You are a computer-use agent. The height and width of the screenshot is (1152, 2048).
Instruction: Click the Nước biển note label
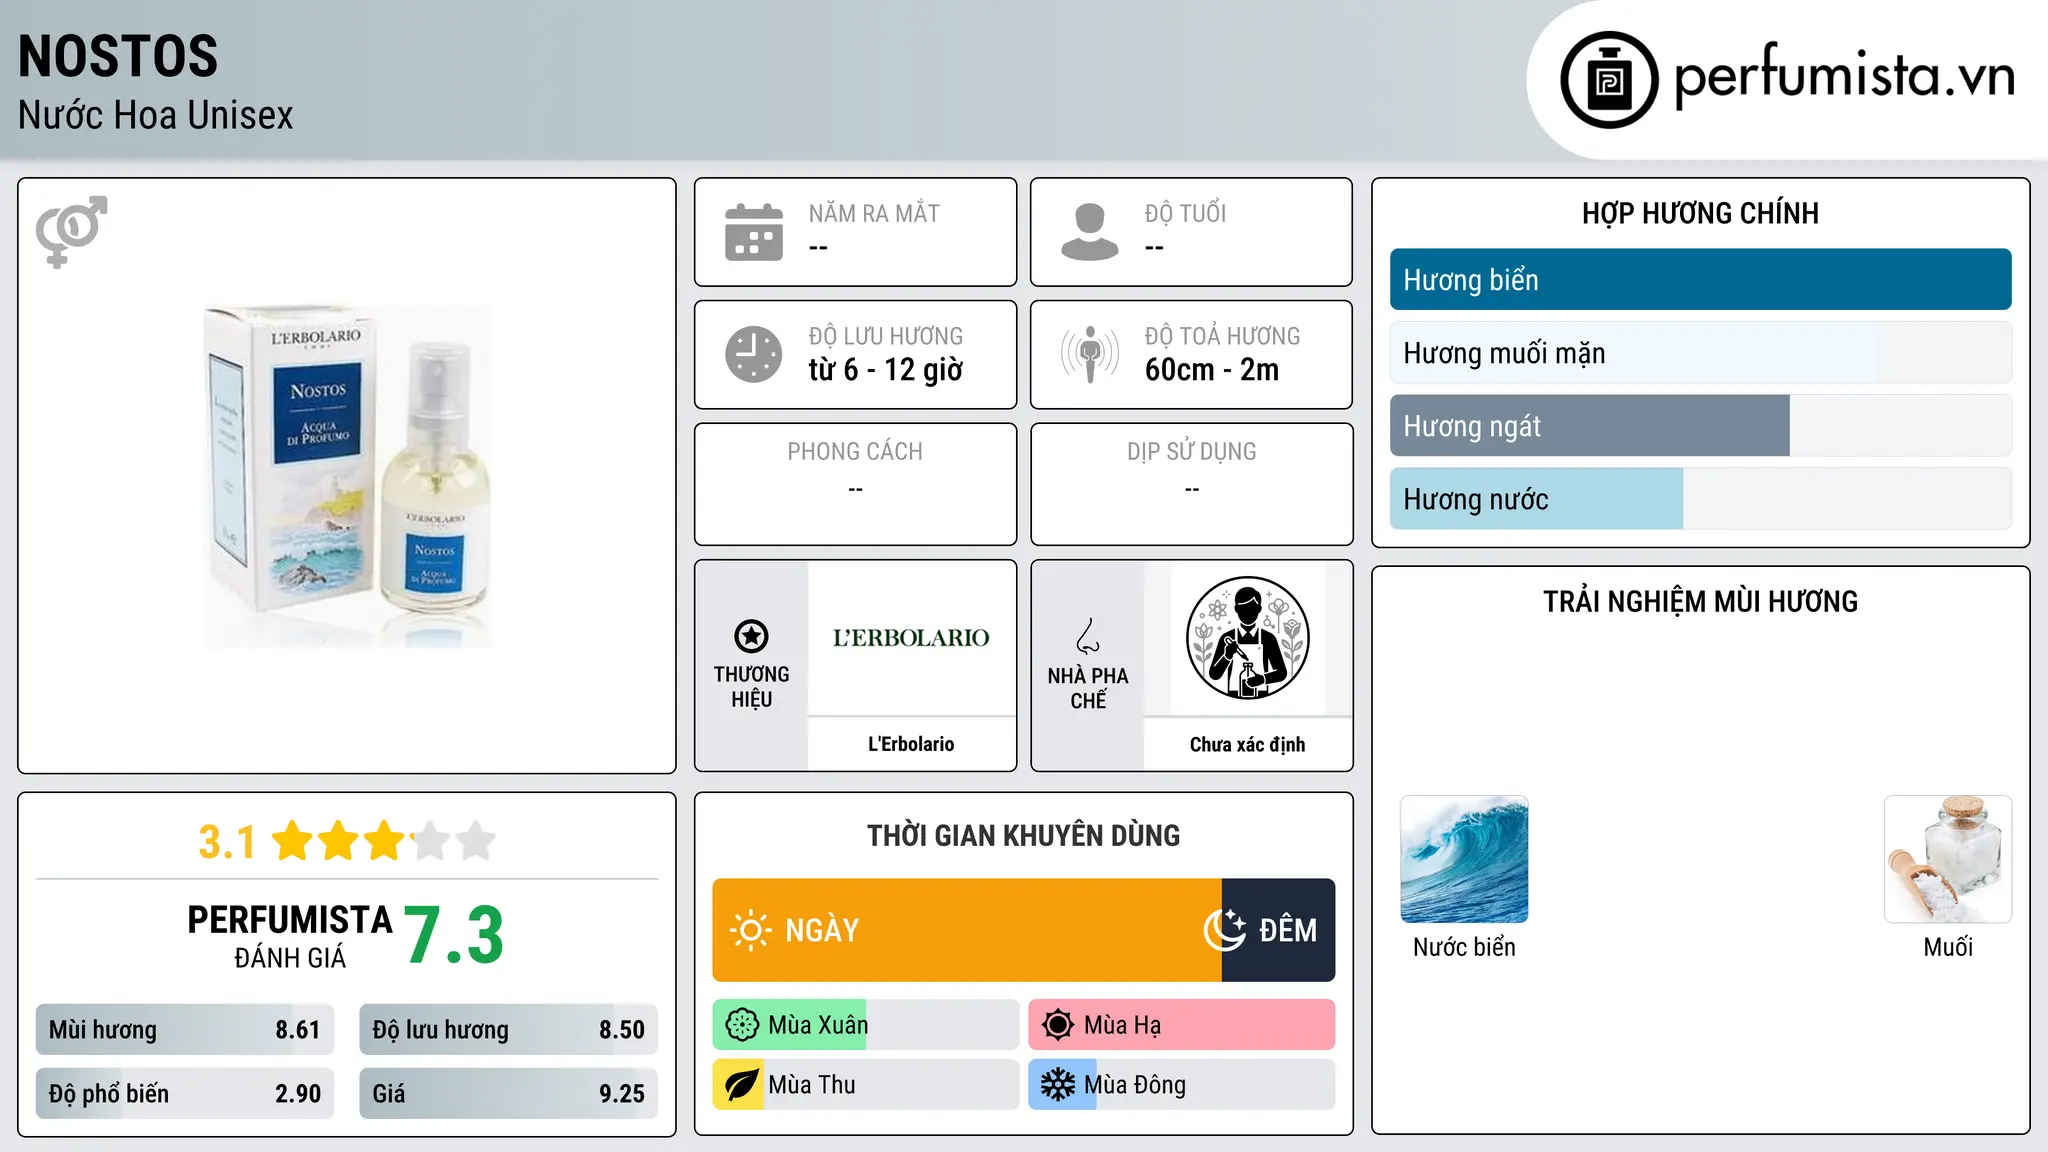(x=1464, y=947)
